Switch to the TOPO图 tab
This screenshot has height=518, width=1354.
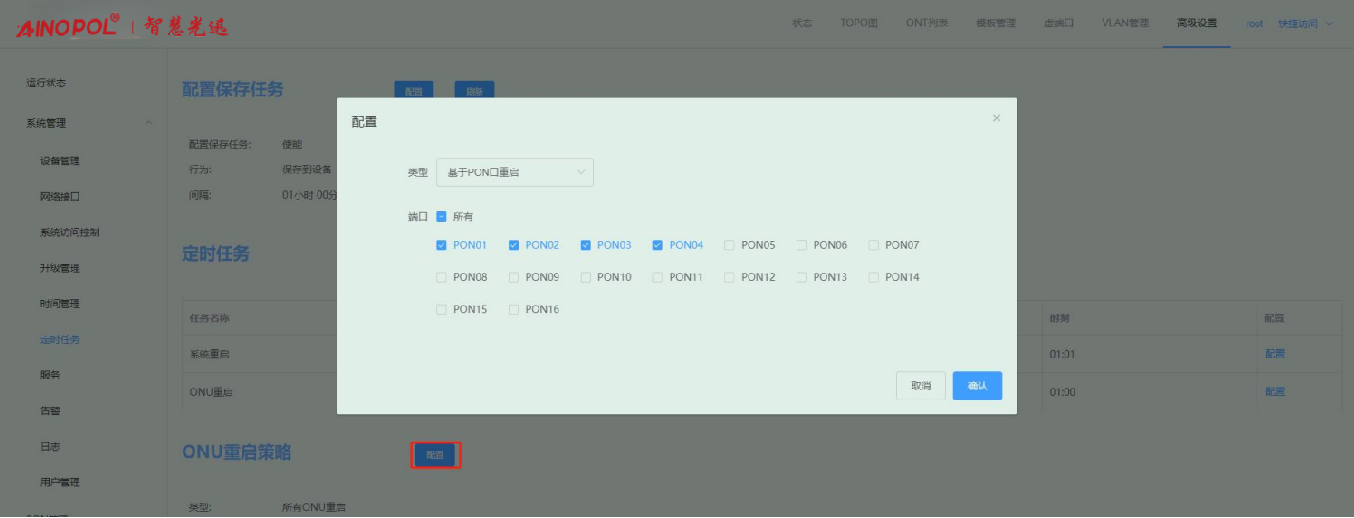859,23
